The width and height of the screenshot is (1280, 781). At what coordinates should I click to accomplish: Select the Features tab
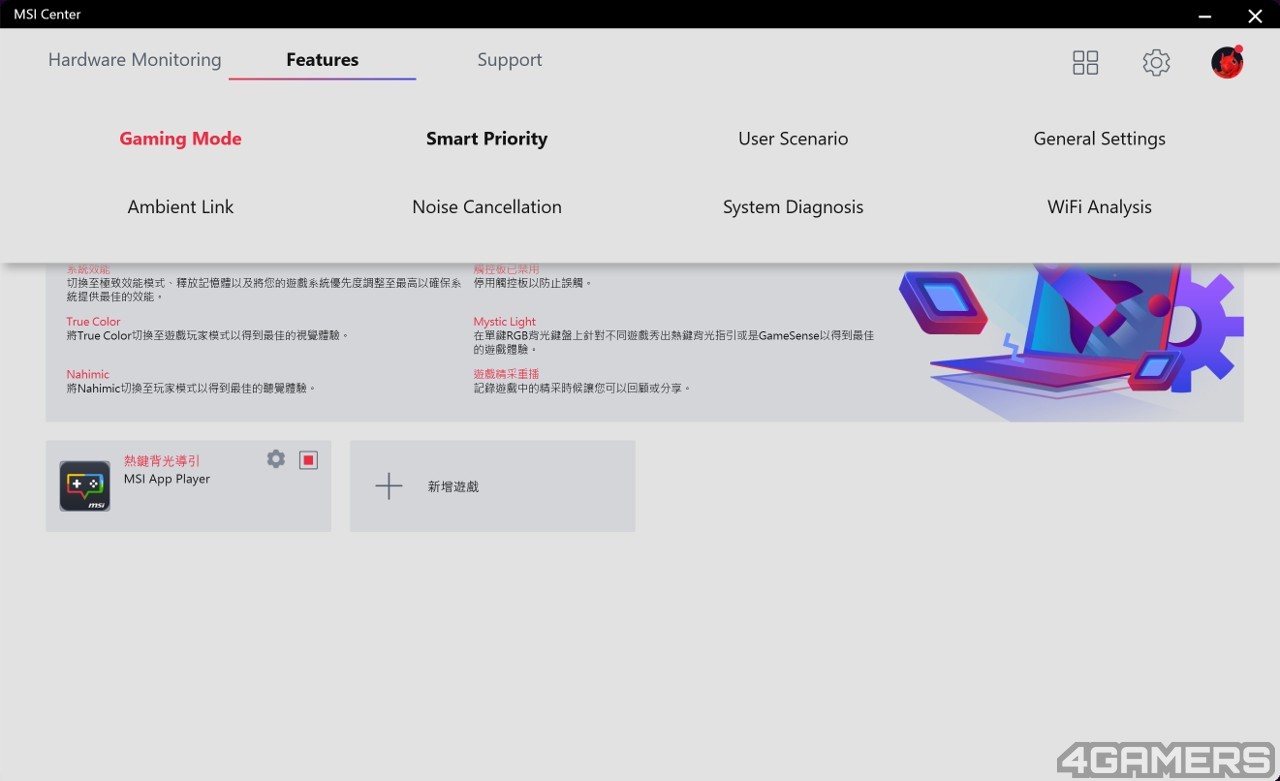(x=322, y=60)
